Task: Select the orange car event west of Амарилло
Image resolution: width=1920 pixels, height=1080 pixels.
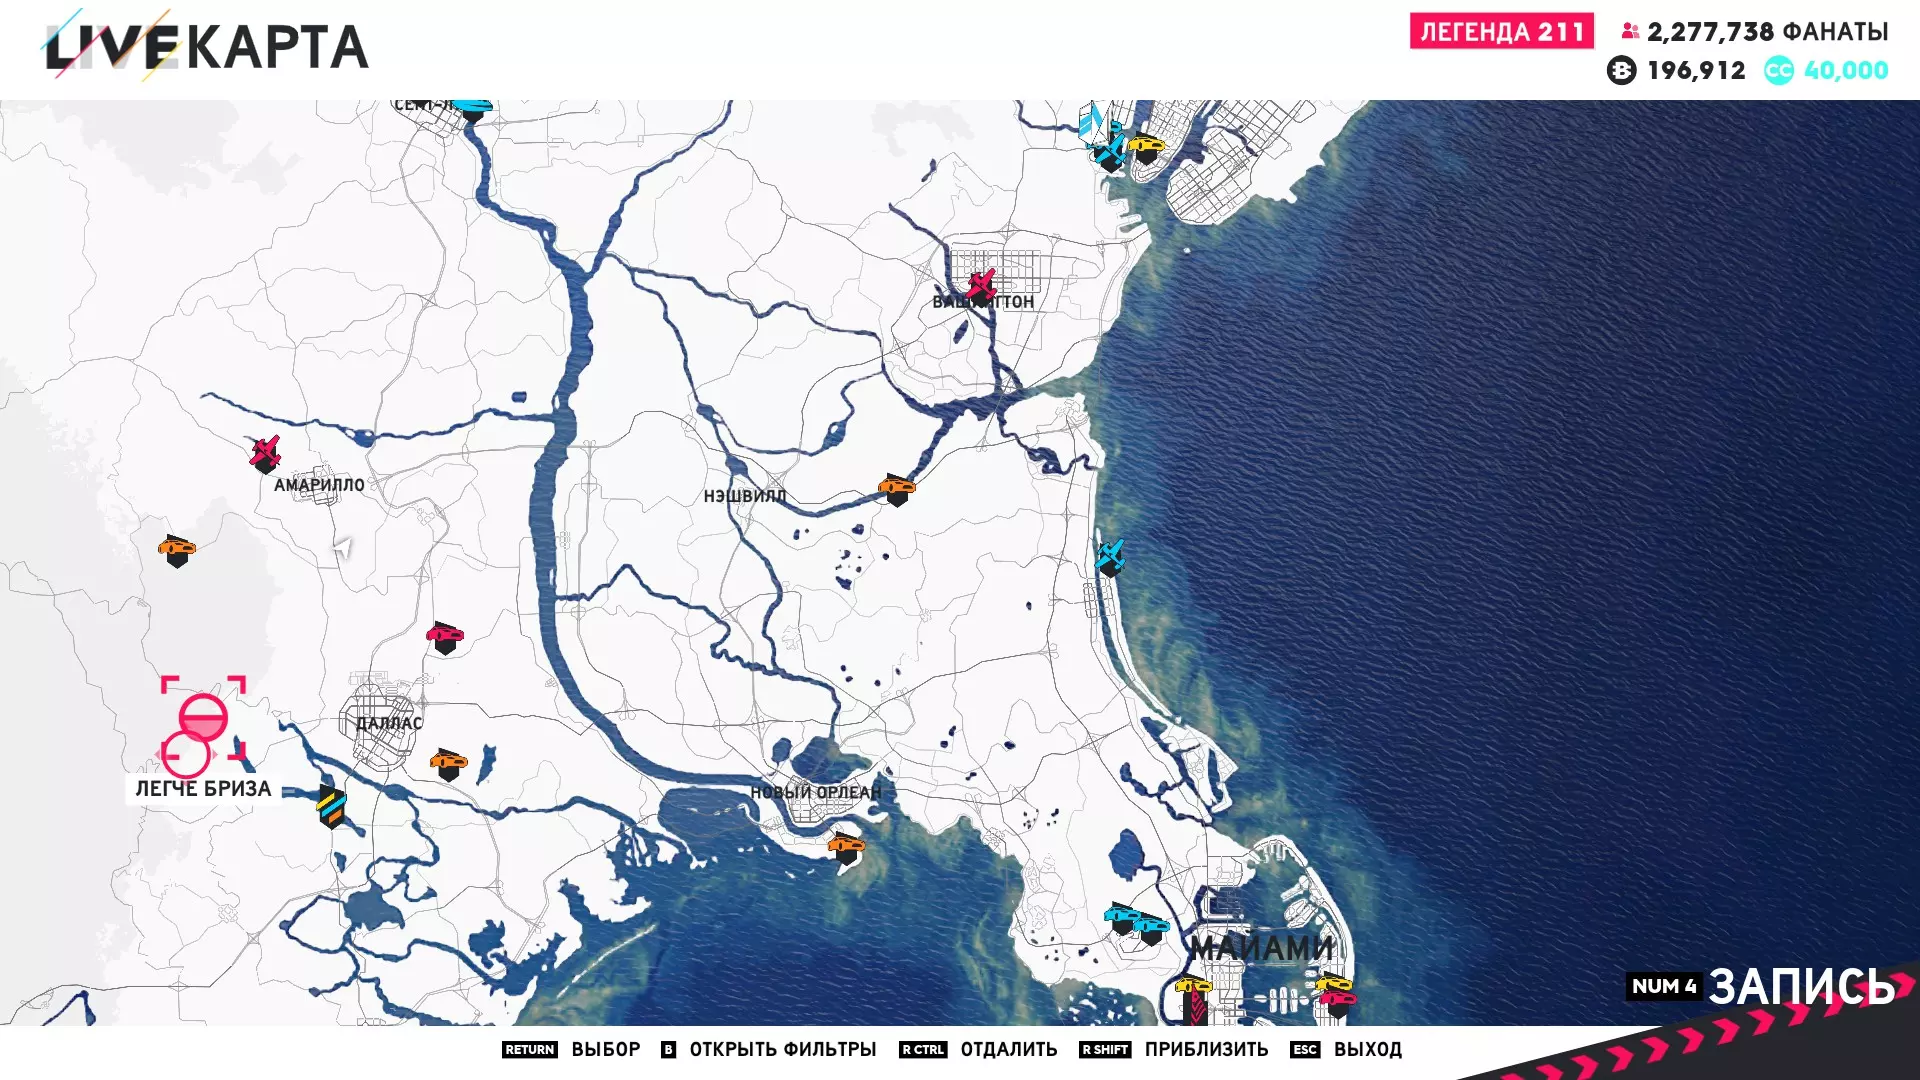Action: coord(177,550)
